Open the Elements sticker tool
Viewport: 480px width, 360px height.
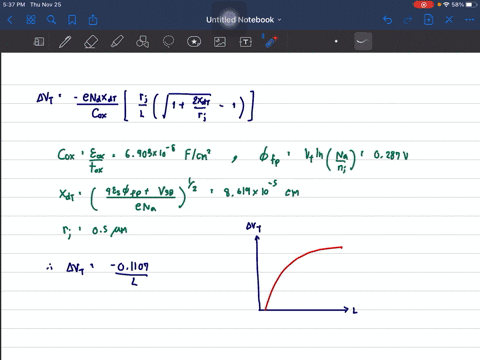point(194,42)
